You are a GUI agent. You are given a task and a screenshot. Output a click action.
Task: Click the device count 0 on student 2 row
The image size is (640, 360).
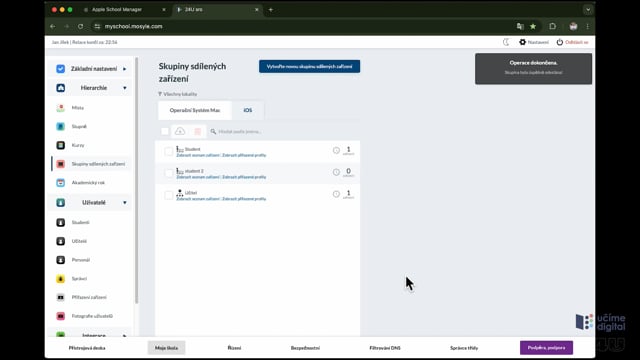(x=348, y=172)
